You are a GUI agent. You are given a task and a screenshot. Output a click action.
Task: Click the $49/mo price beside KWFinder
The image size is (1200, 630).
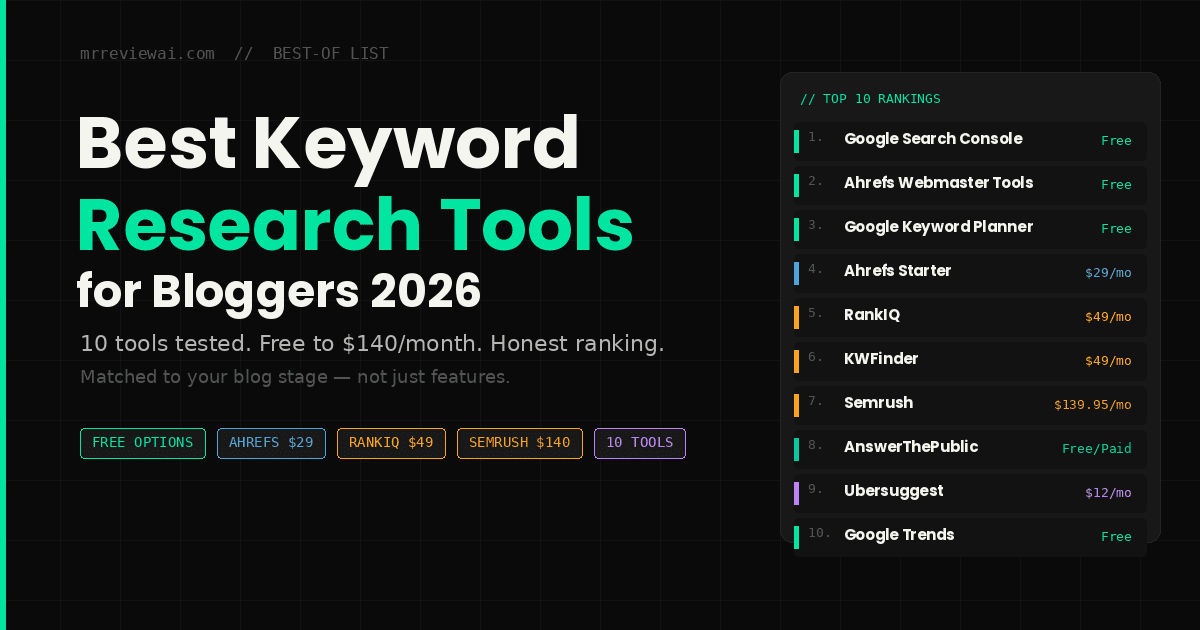[1108, 360]
